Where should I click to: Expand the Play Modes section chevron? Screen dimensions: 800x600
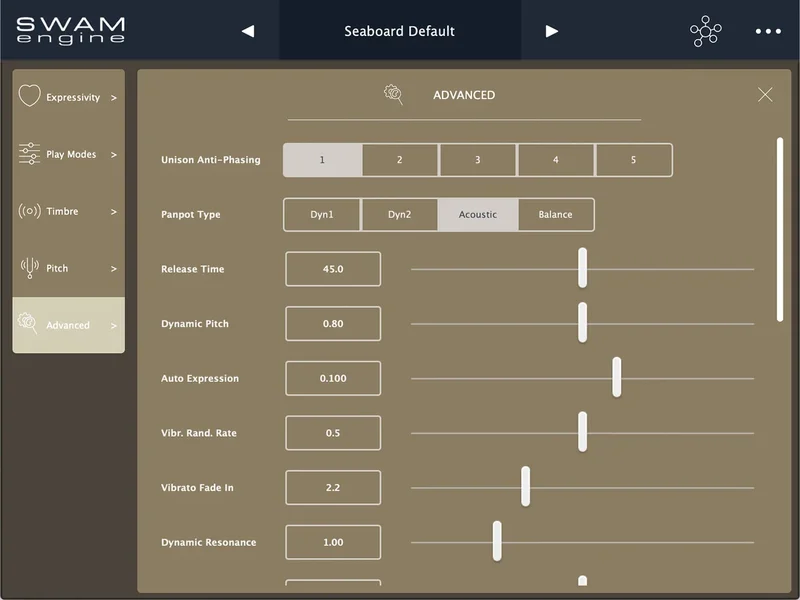[114, 155]
